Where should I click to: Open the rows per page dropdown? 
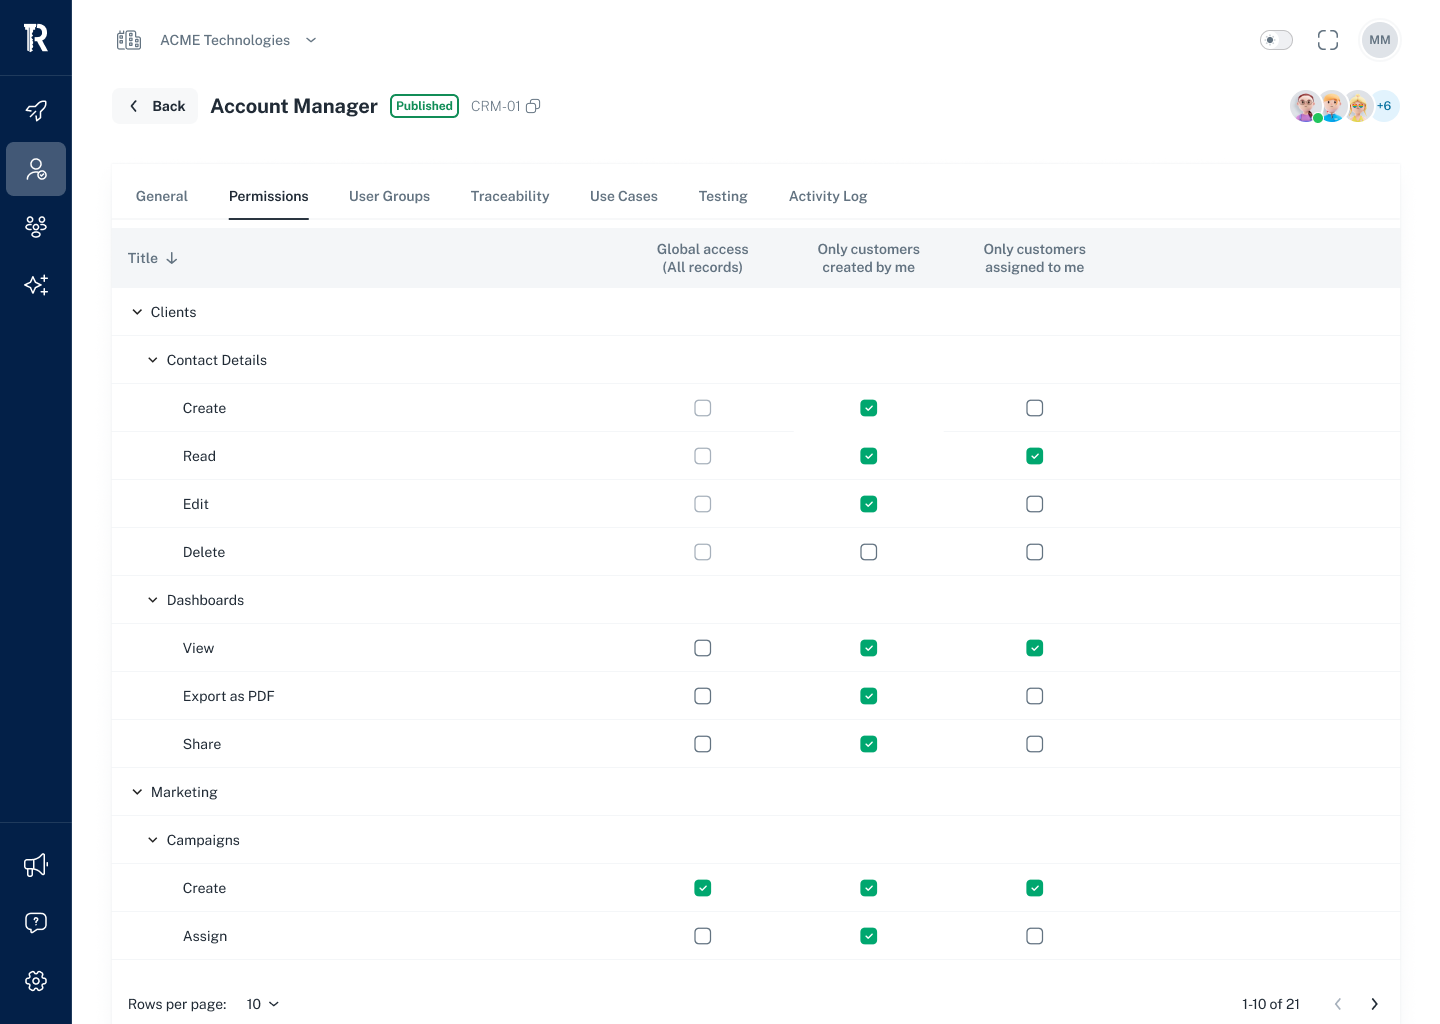point(263,1004)
